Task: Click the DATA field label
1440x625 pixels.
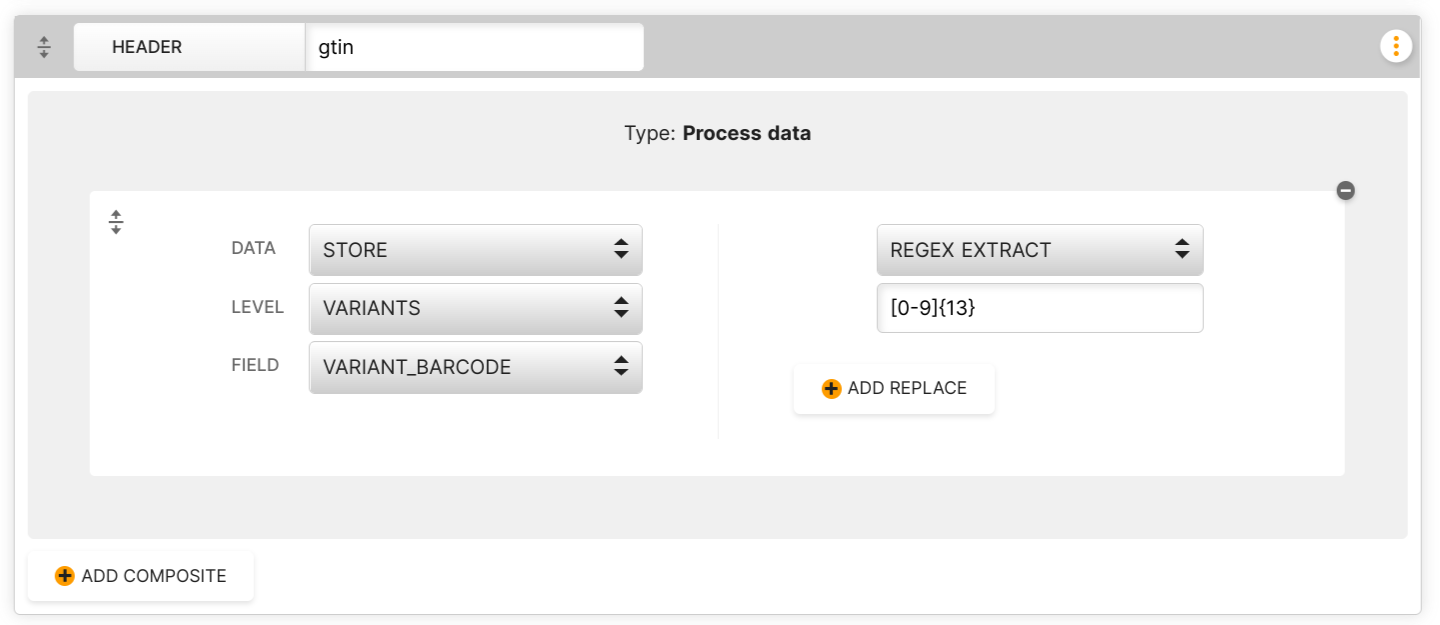Action: [x=253, y=249]
